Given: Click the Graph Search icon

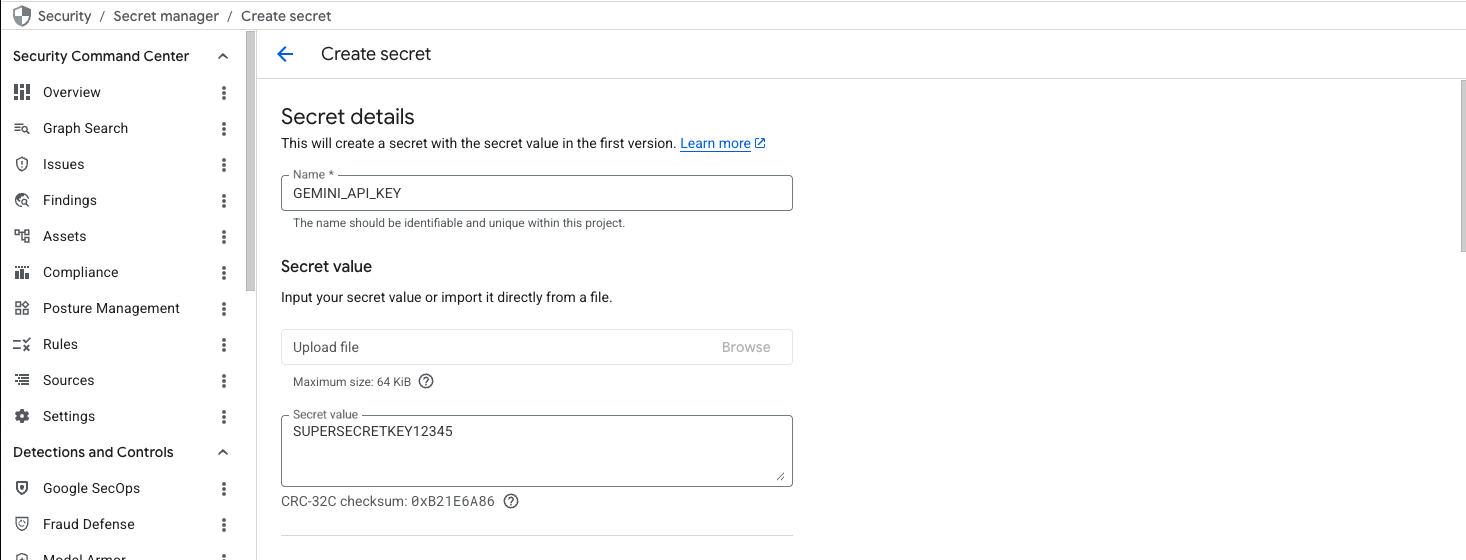Looking at the screenshot, I should [x=22, y=128].
